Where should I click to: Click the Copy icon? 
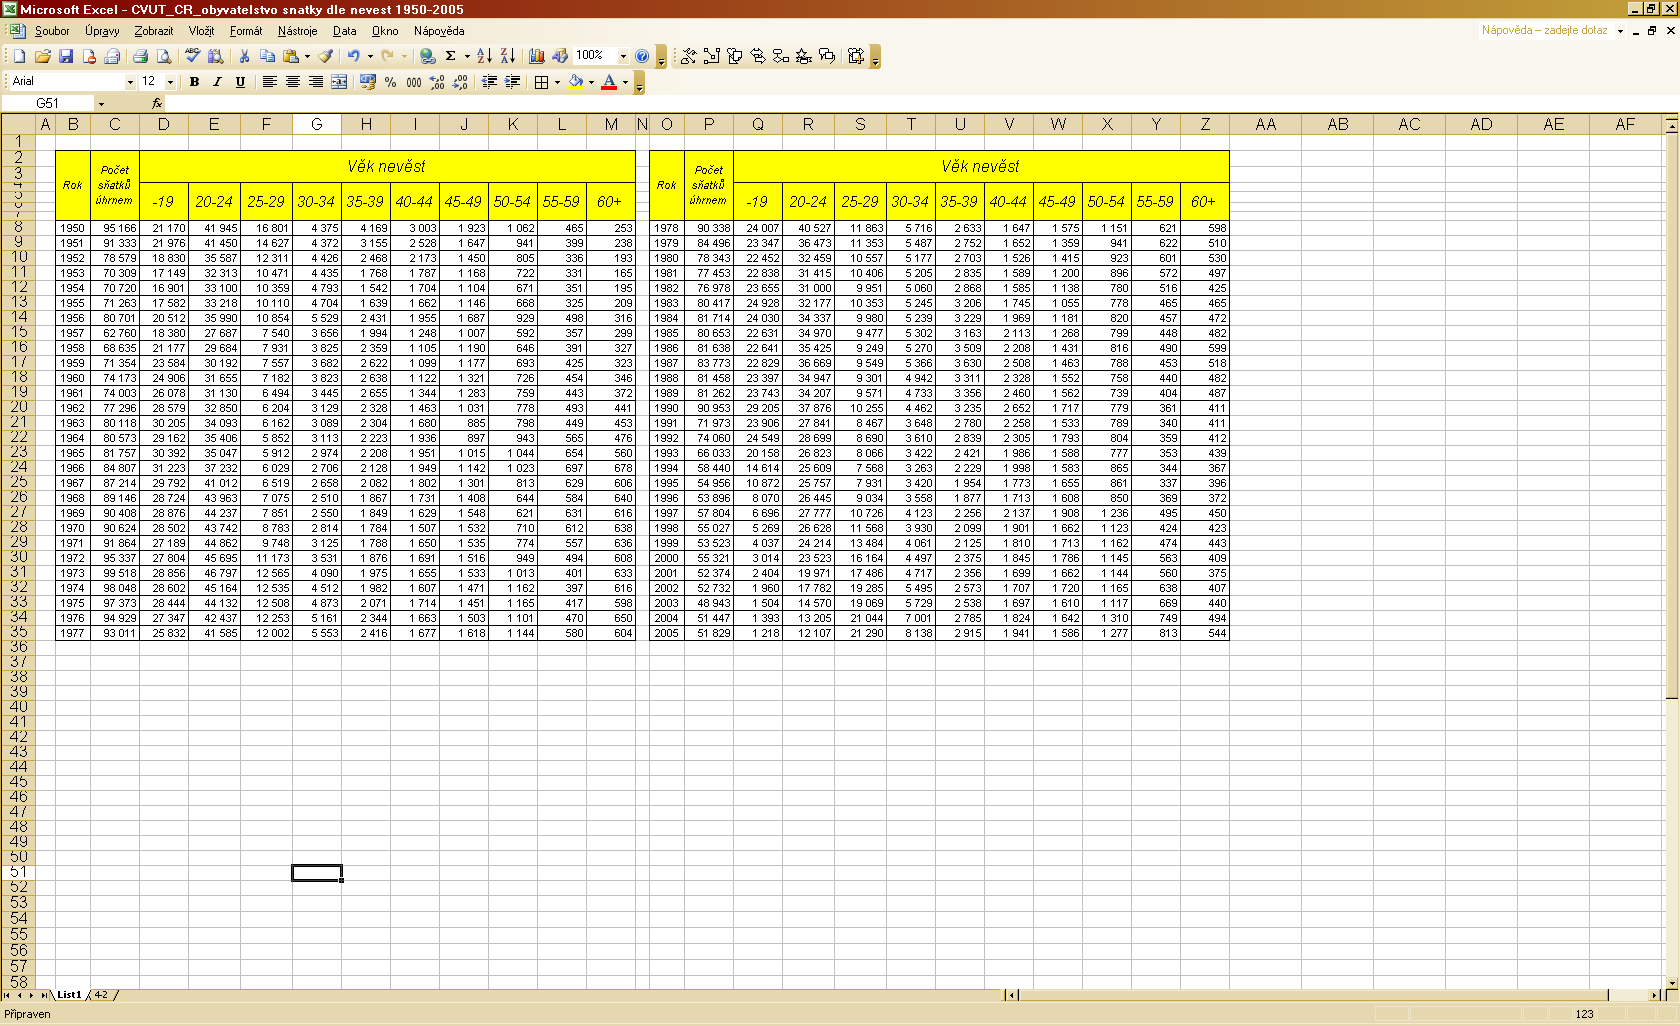[267, 56]
